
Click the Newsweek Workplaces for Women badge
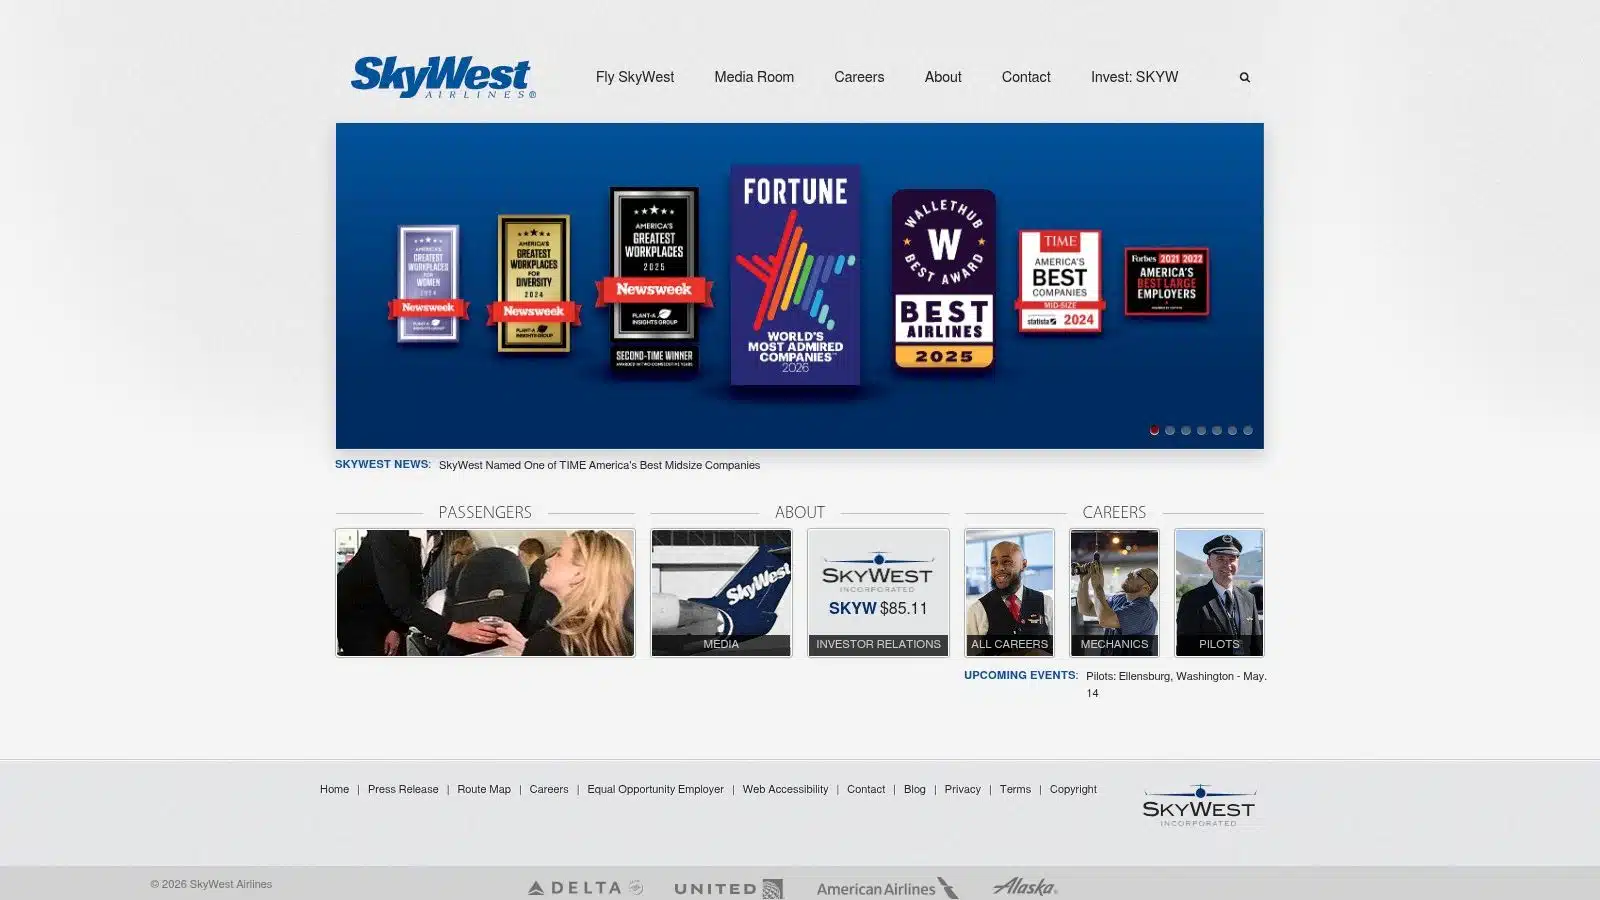[x=428, y=284]
